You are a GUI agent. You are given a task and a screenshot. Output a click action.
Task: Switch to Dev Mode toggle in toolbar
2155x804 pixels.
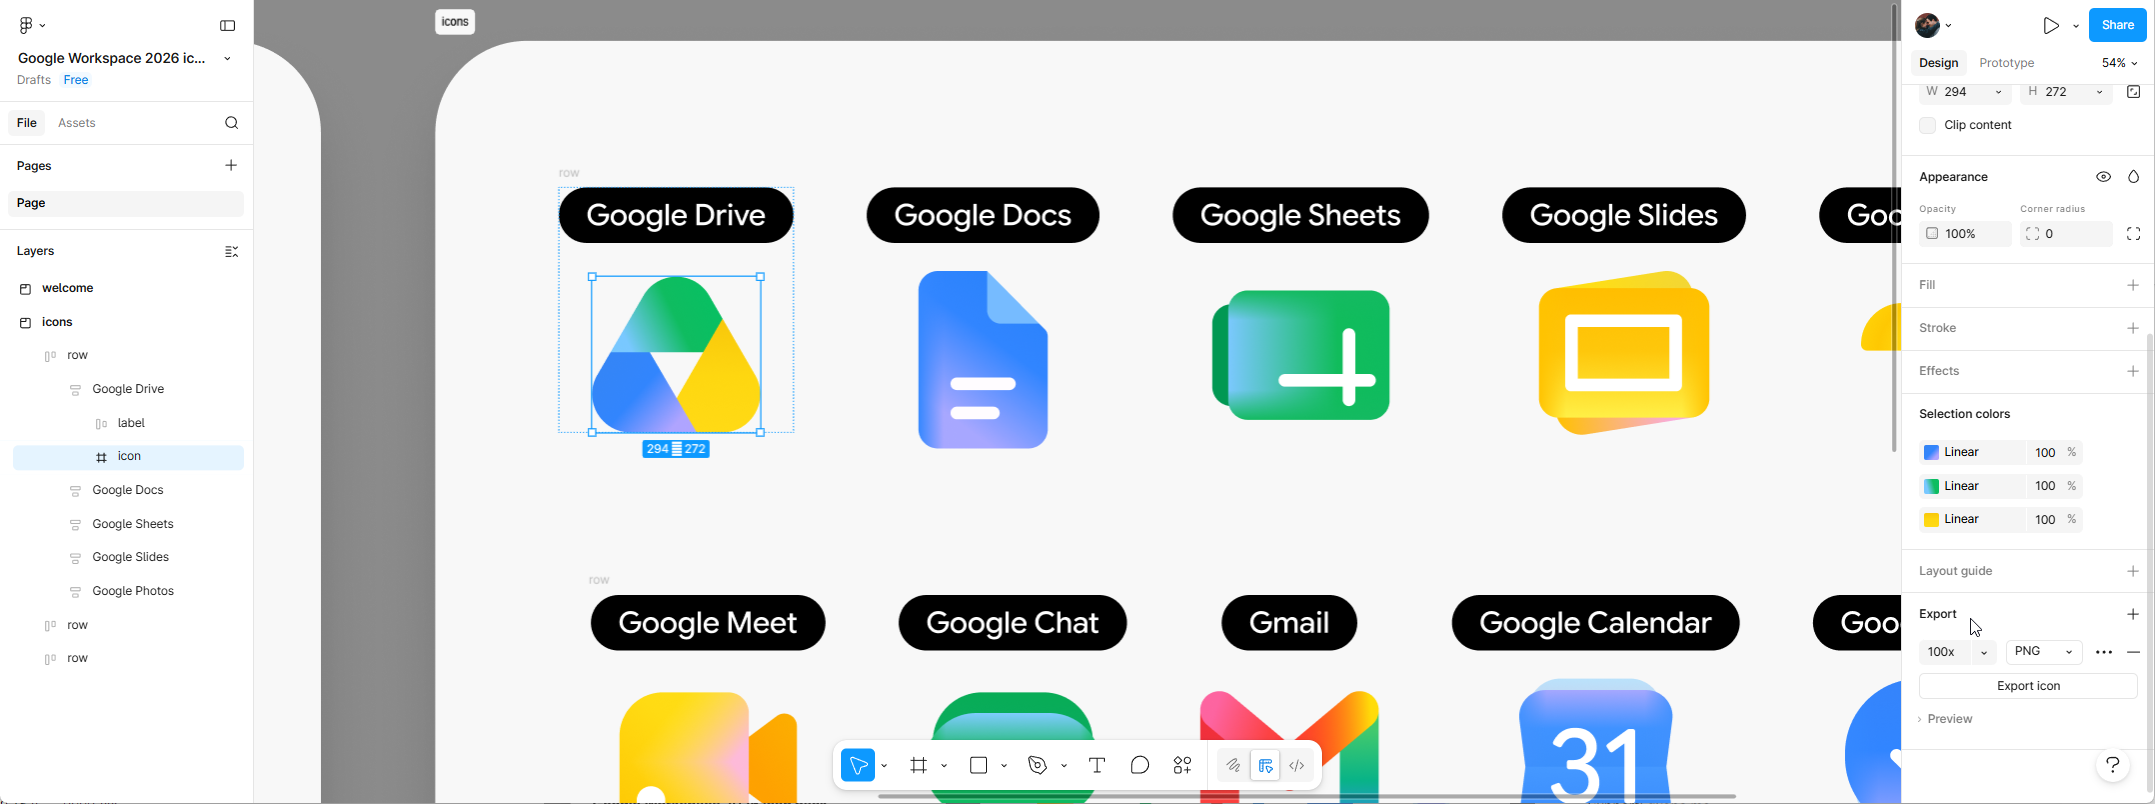pyautogui.click(x=1296, y=766)
